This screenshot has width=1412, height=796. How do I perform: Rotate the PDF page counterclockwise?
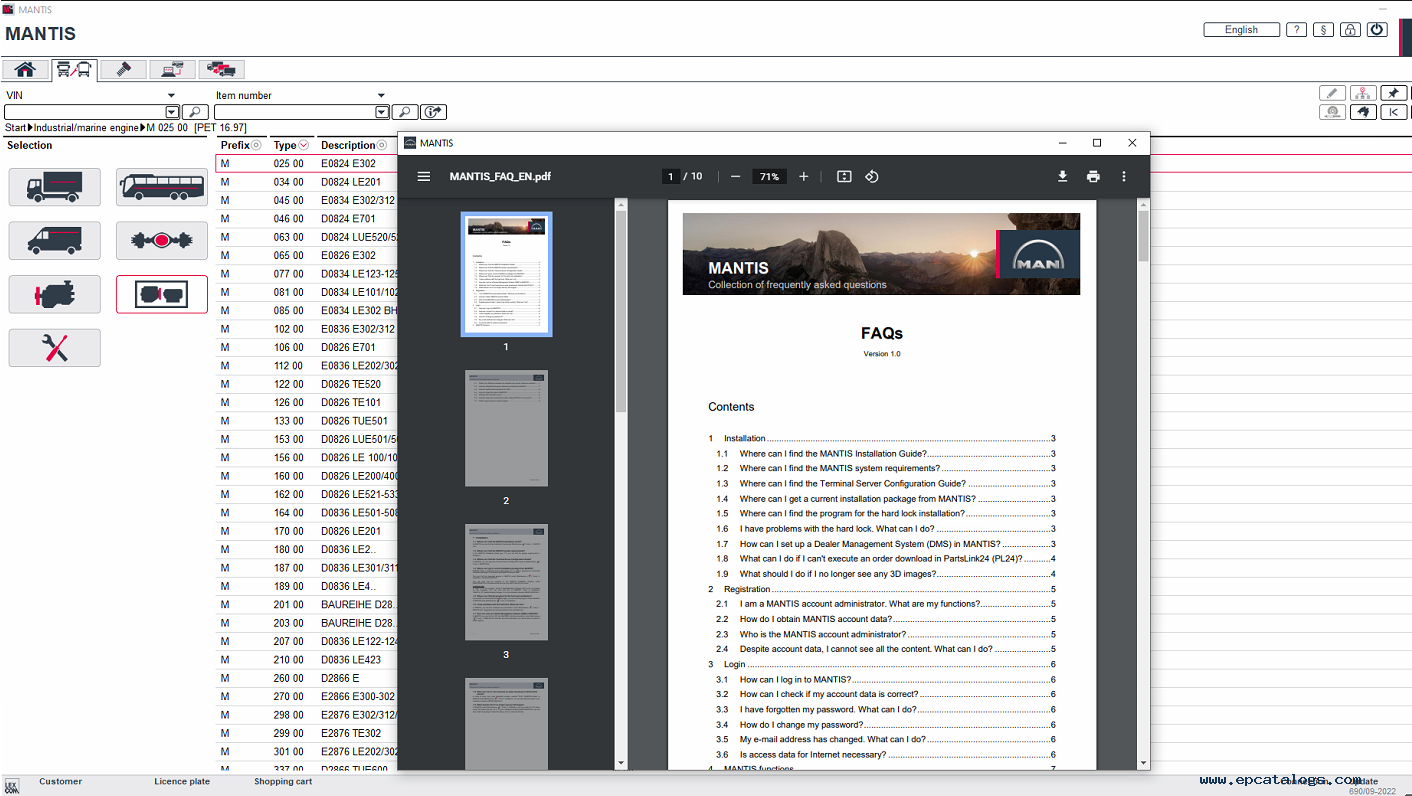[x=872, y=177]
